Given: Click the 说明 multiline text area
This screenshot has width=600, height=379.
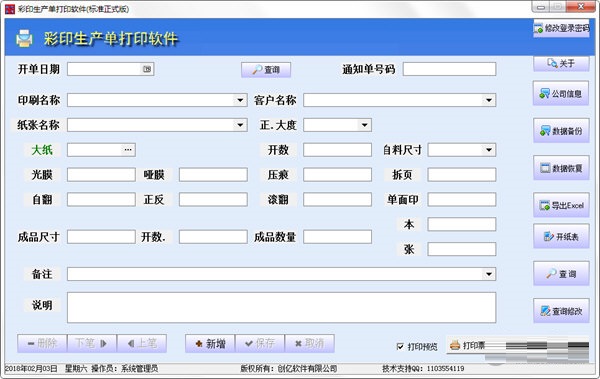Looking at the screenshot, I should (281, 307).
